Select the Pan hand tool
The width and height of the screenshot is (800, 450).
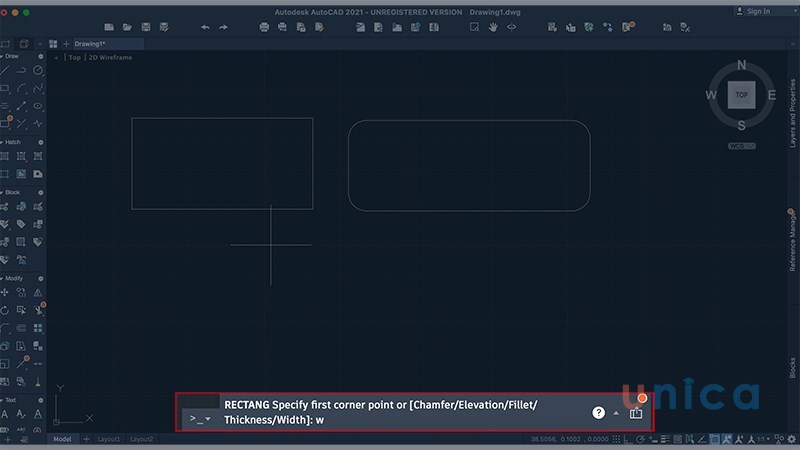coord(493,27)
